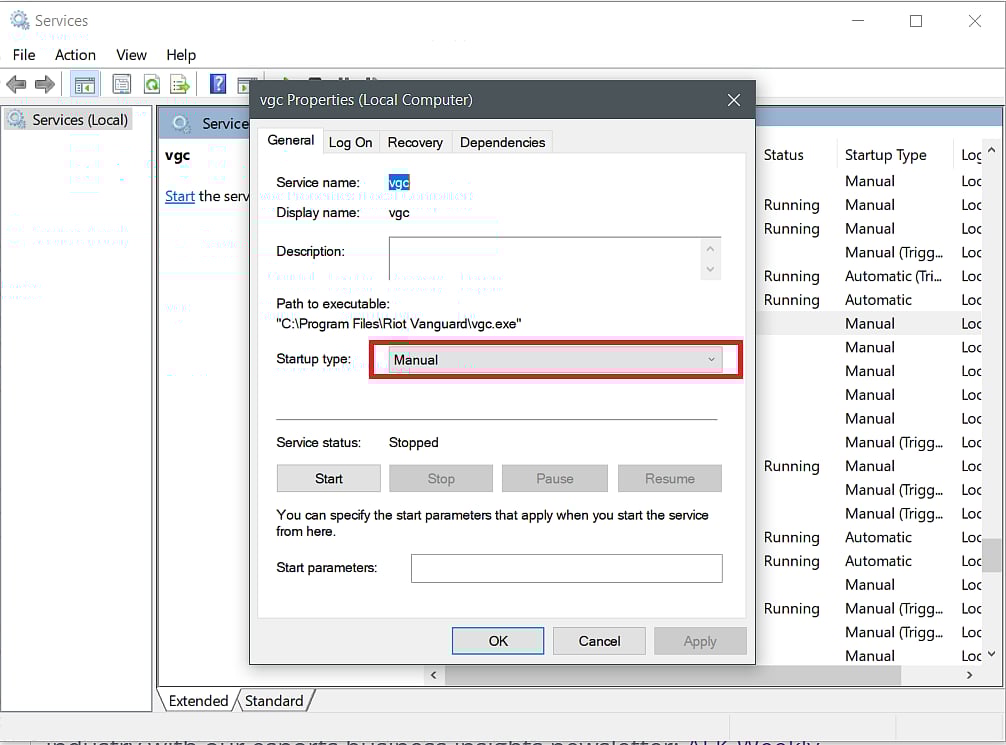Screen dimensions: 1006x745
Task: Click OK in the properties dialog
Action: 498,641
